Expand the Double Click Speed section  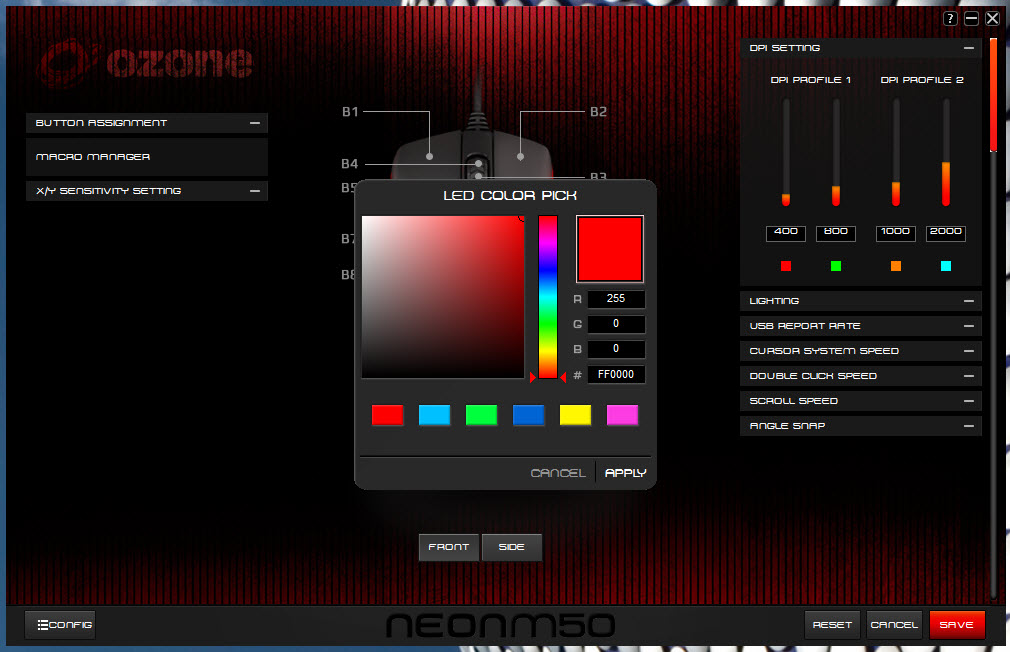coord(969,376)
